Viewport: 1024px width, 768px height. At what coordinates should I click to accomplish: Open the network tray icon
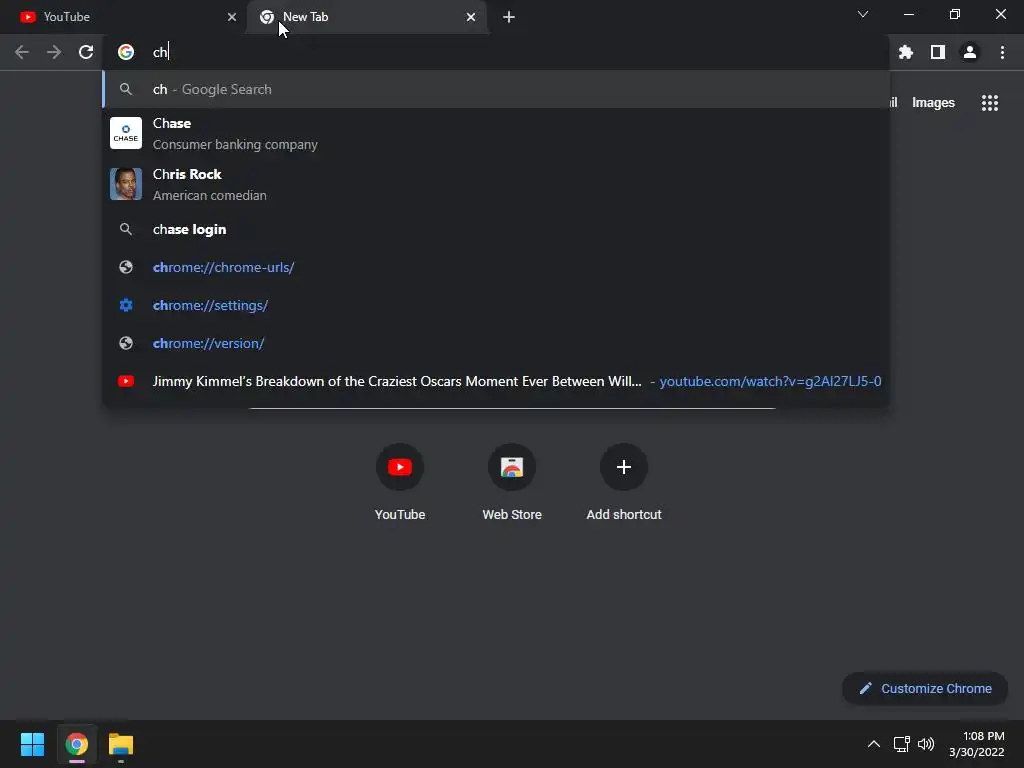point(902,744)
